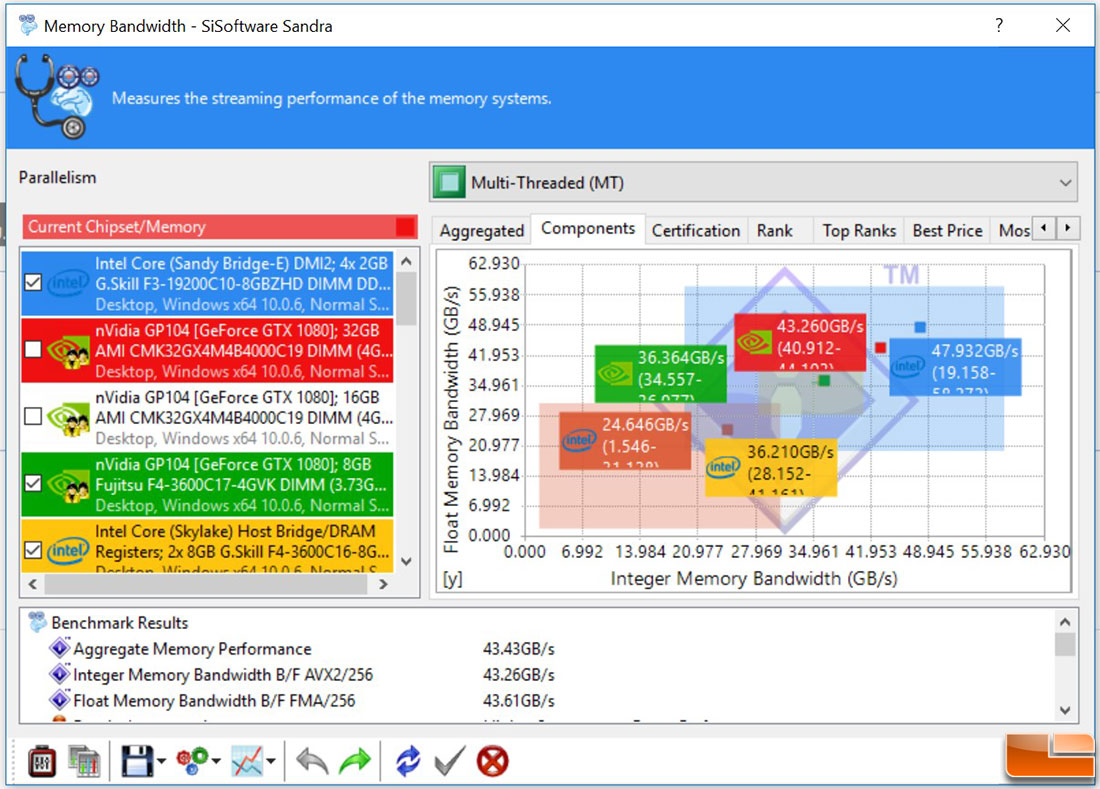The width and height of the screenshot is (1100, 789).
Task: Click the results pane scroll-up arrow
Action: click(x=1065, y=621)
